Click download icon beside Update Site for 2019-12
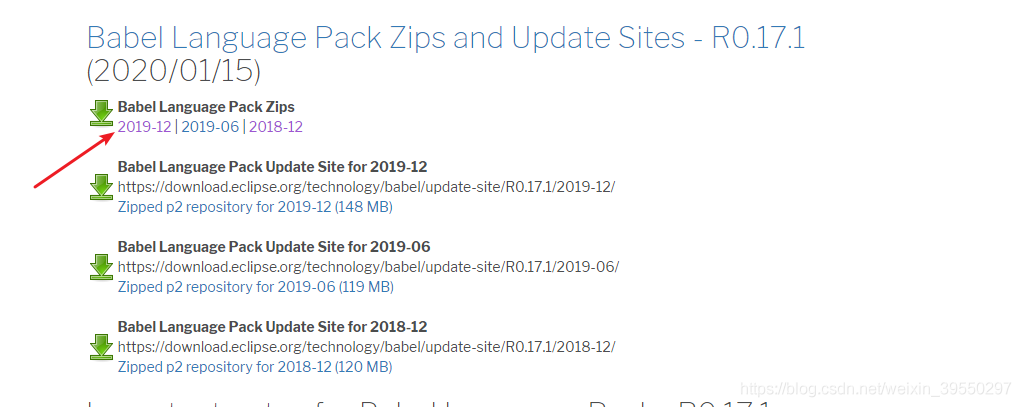The height and width of the screenshot is (407, 1021). [101, 186]
